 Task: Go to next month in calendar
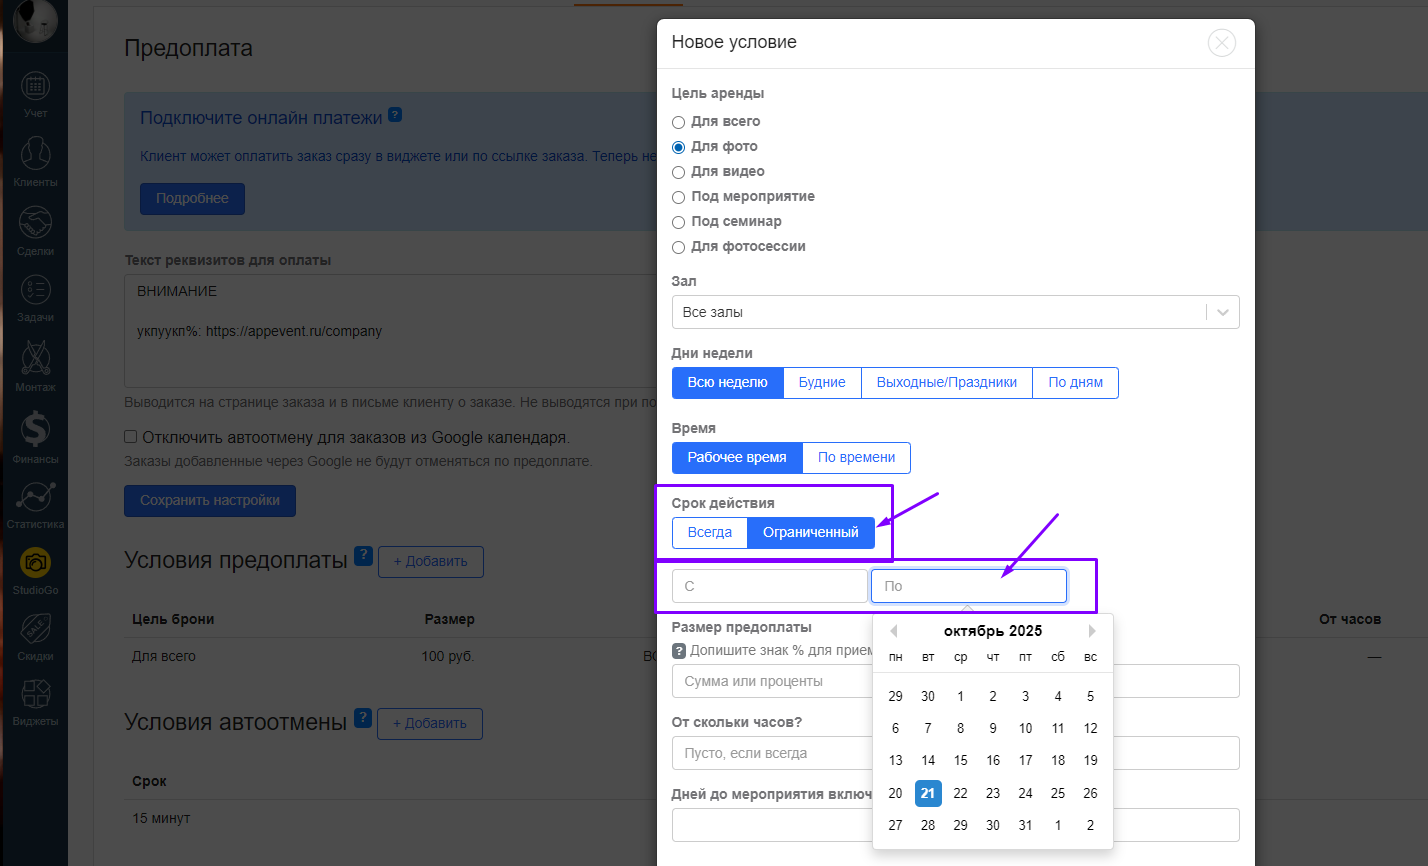pyautogui.click(x=1092, y=631)
